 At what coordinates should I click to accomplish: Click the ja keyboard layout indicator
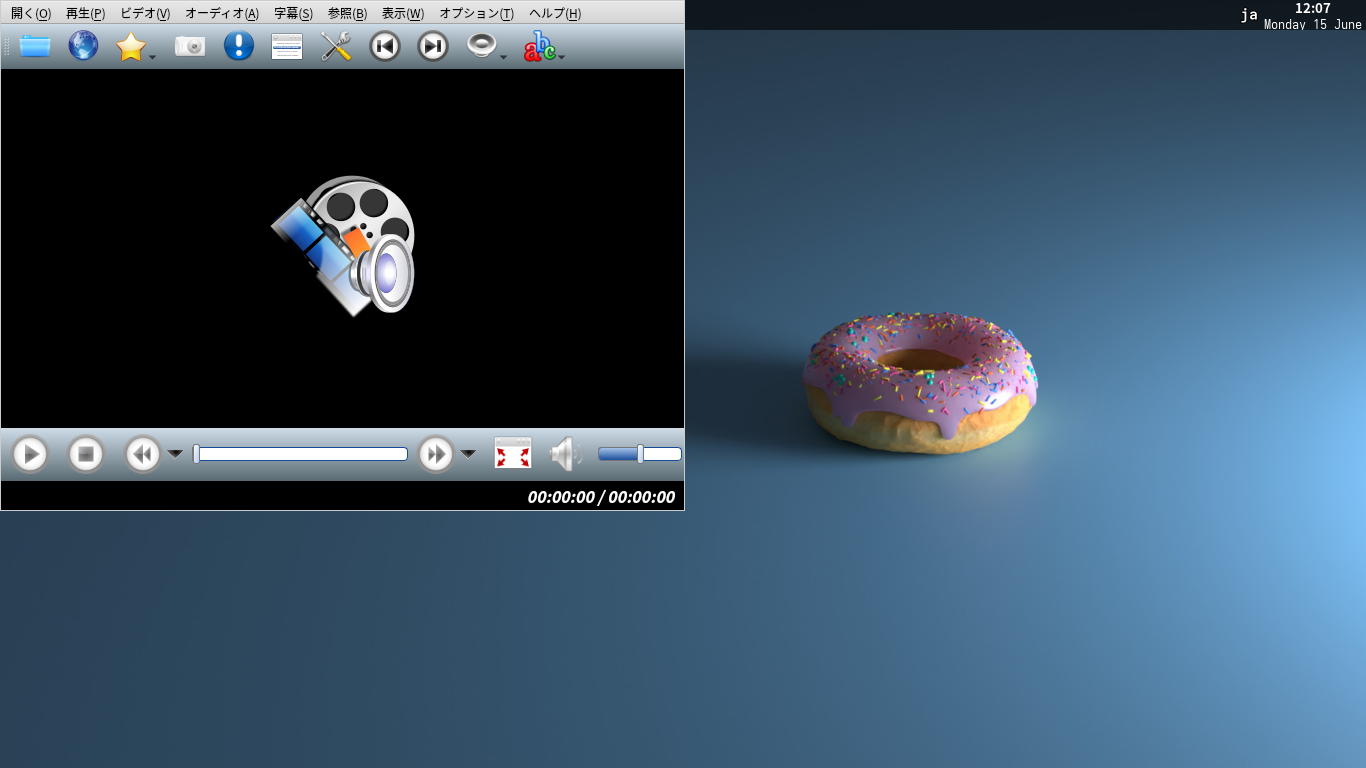(1249, 14)
